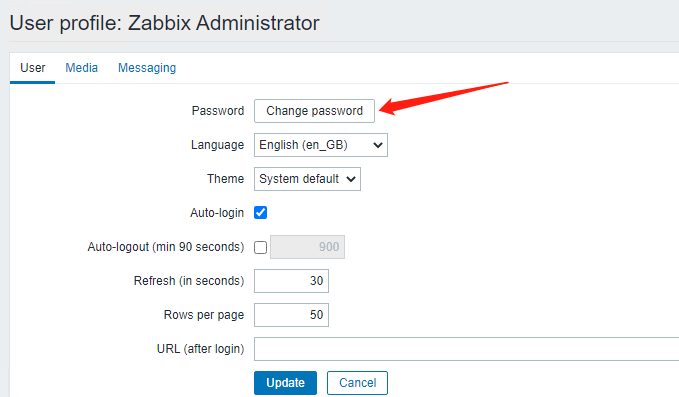Click the Change password button
The image size is (679, 397).
(x=314, y=111)
